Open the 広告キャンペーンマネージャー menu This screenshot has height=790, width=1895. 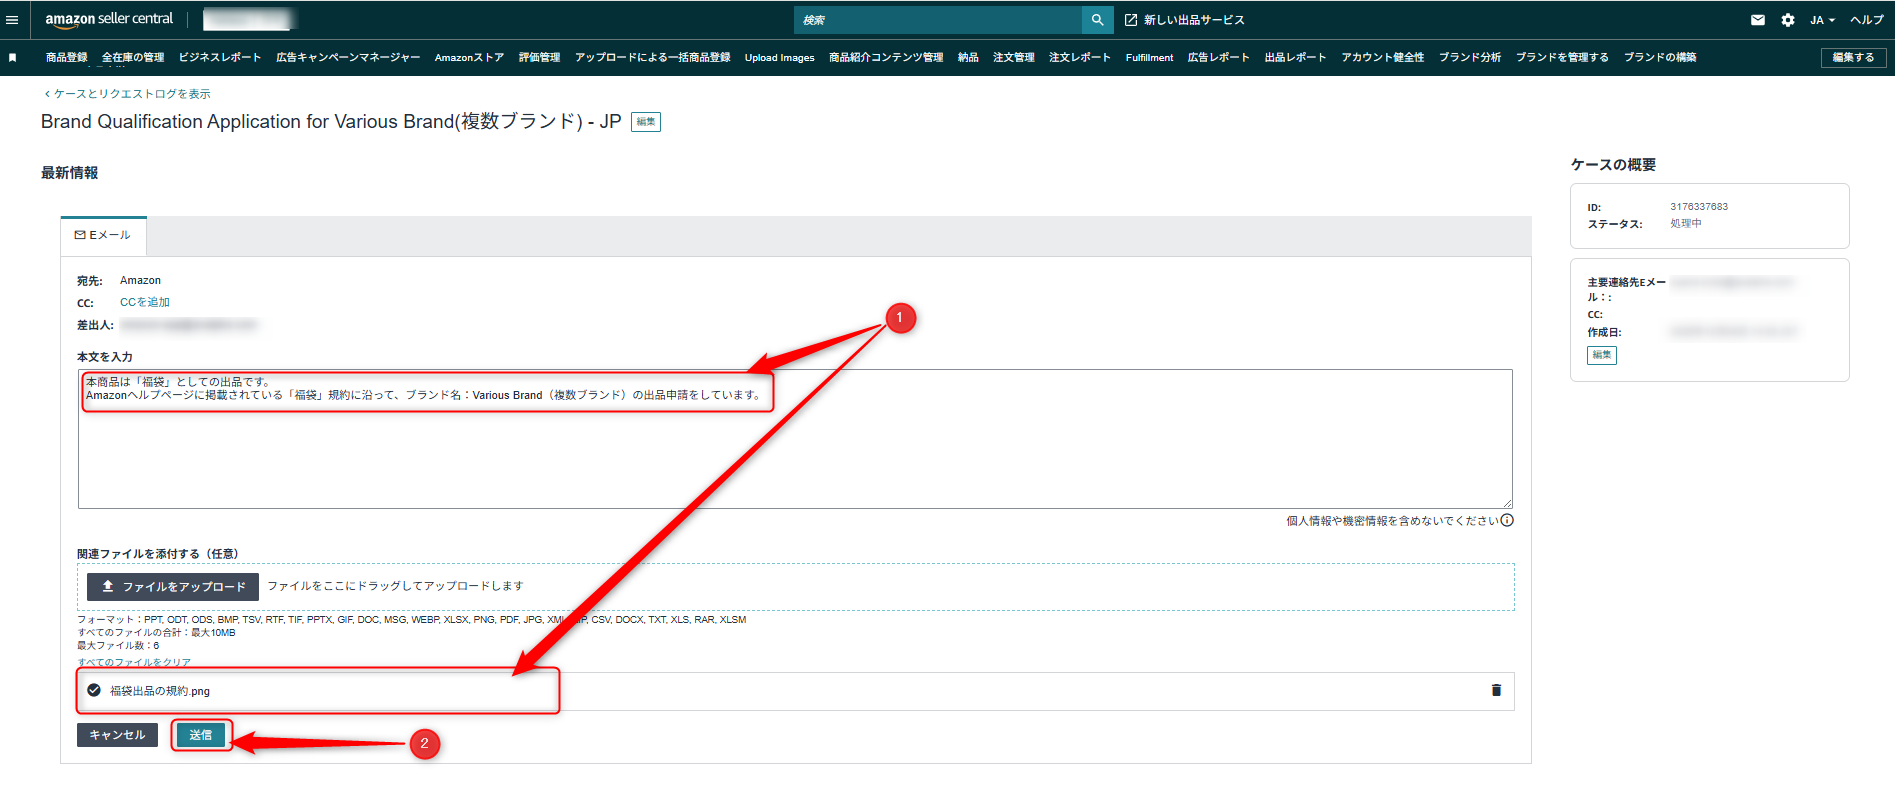348,58
